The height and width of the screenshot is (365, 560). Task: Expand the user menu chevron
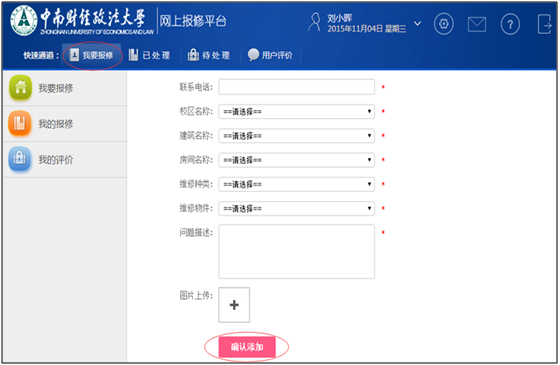[x=417, y=24]
